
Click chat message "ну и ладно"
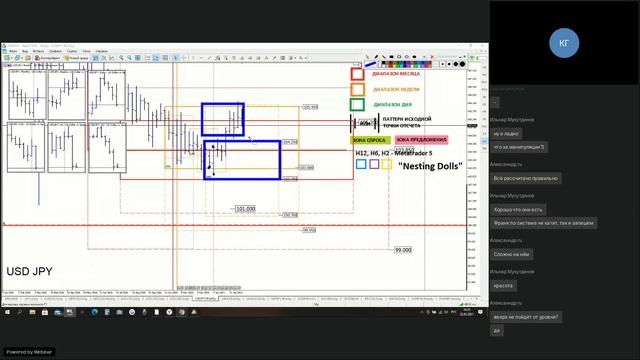tap(506, 133)
